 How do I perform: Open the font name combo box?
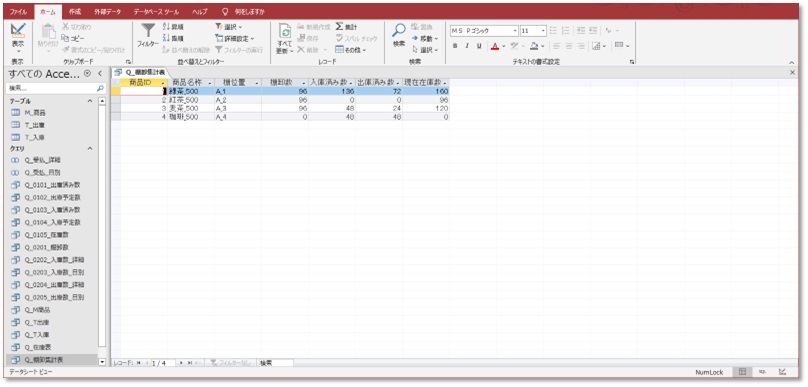[x=484, y=31]
